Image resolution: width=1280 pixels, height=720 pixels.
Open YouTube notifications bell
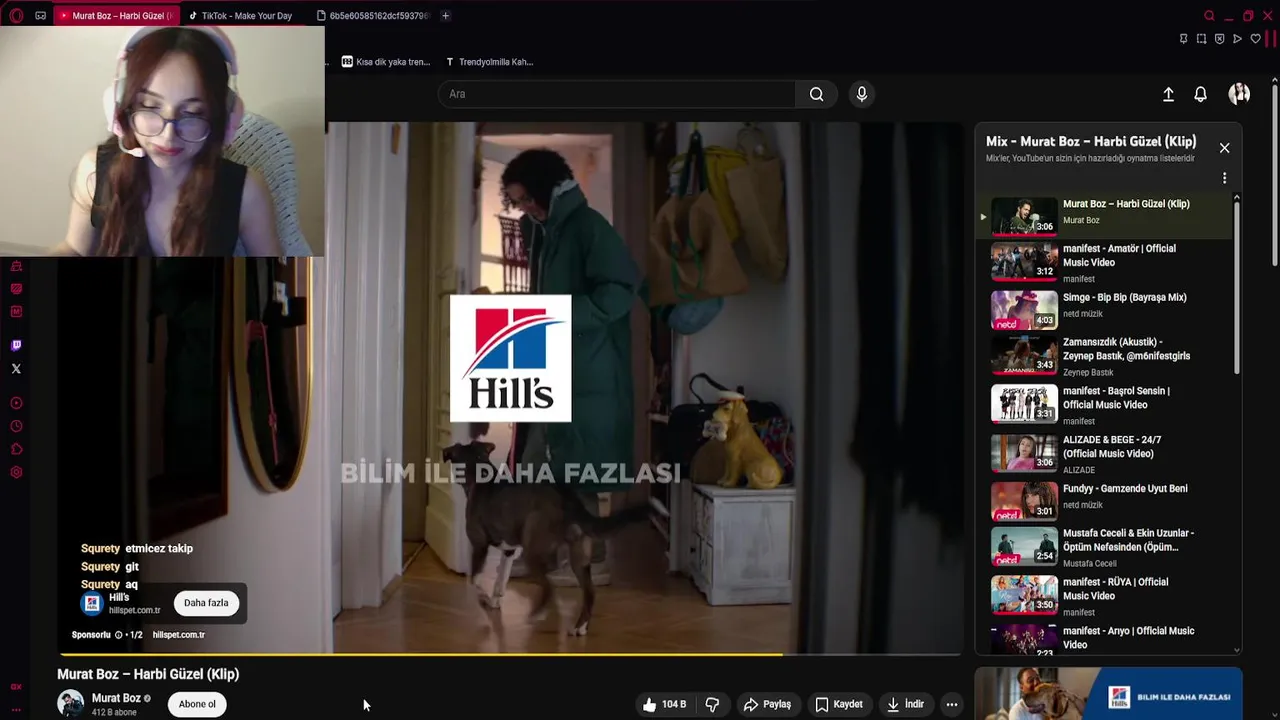(1201, 94)
